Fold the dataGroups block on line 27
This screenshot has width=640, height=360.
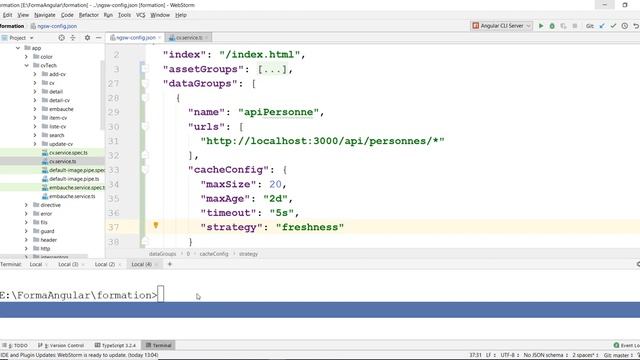144,84
